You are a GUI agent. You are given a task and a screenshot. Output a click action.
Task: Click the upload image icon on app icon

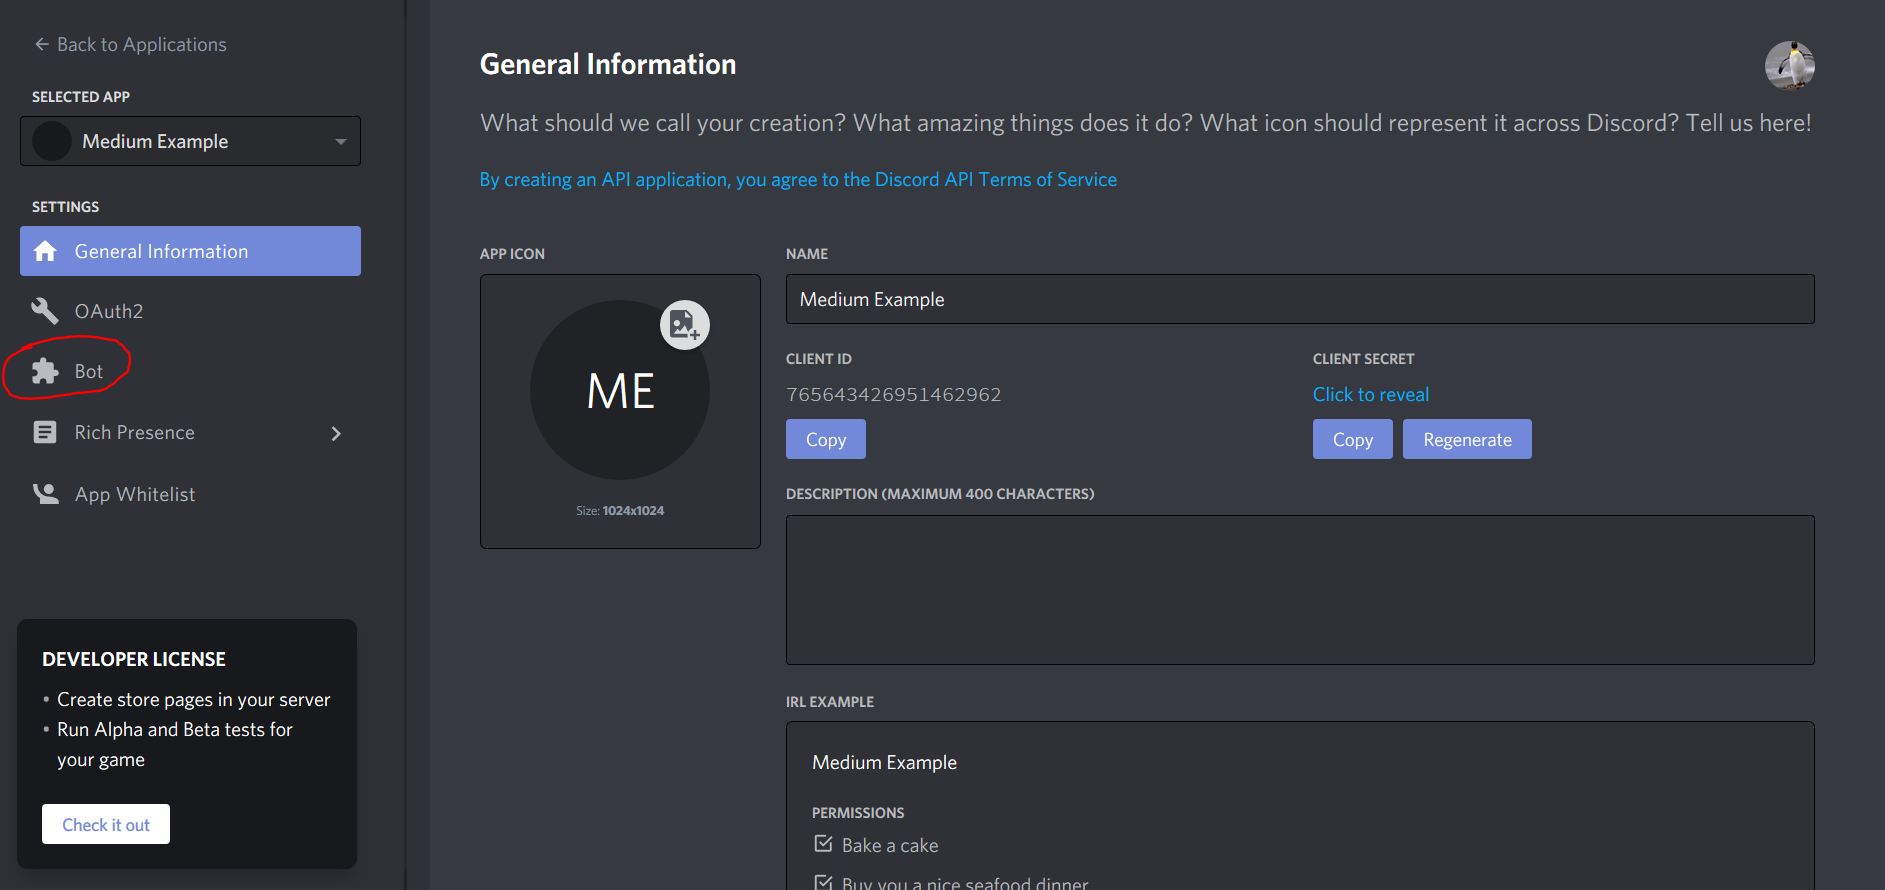685,325
